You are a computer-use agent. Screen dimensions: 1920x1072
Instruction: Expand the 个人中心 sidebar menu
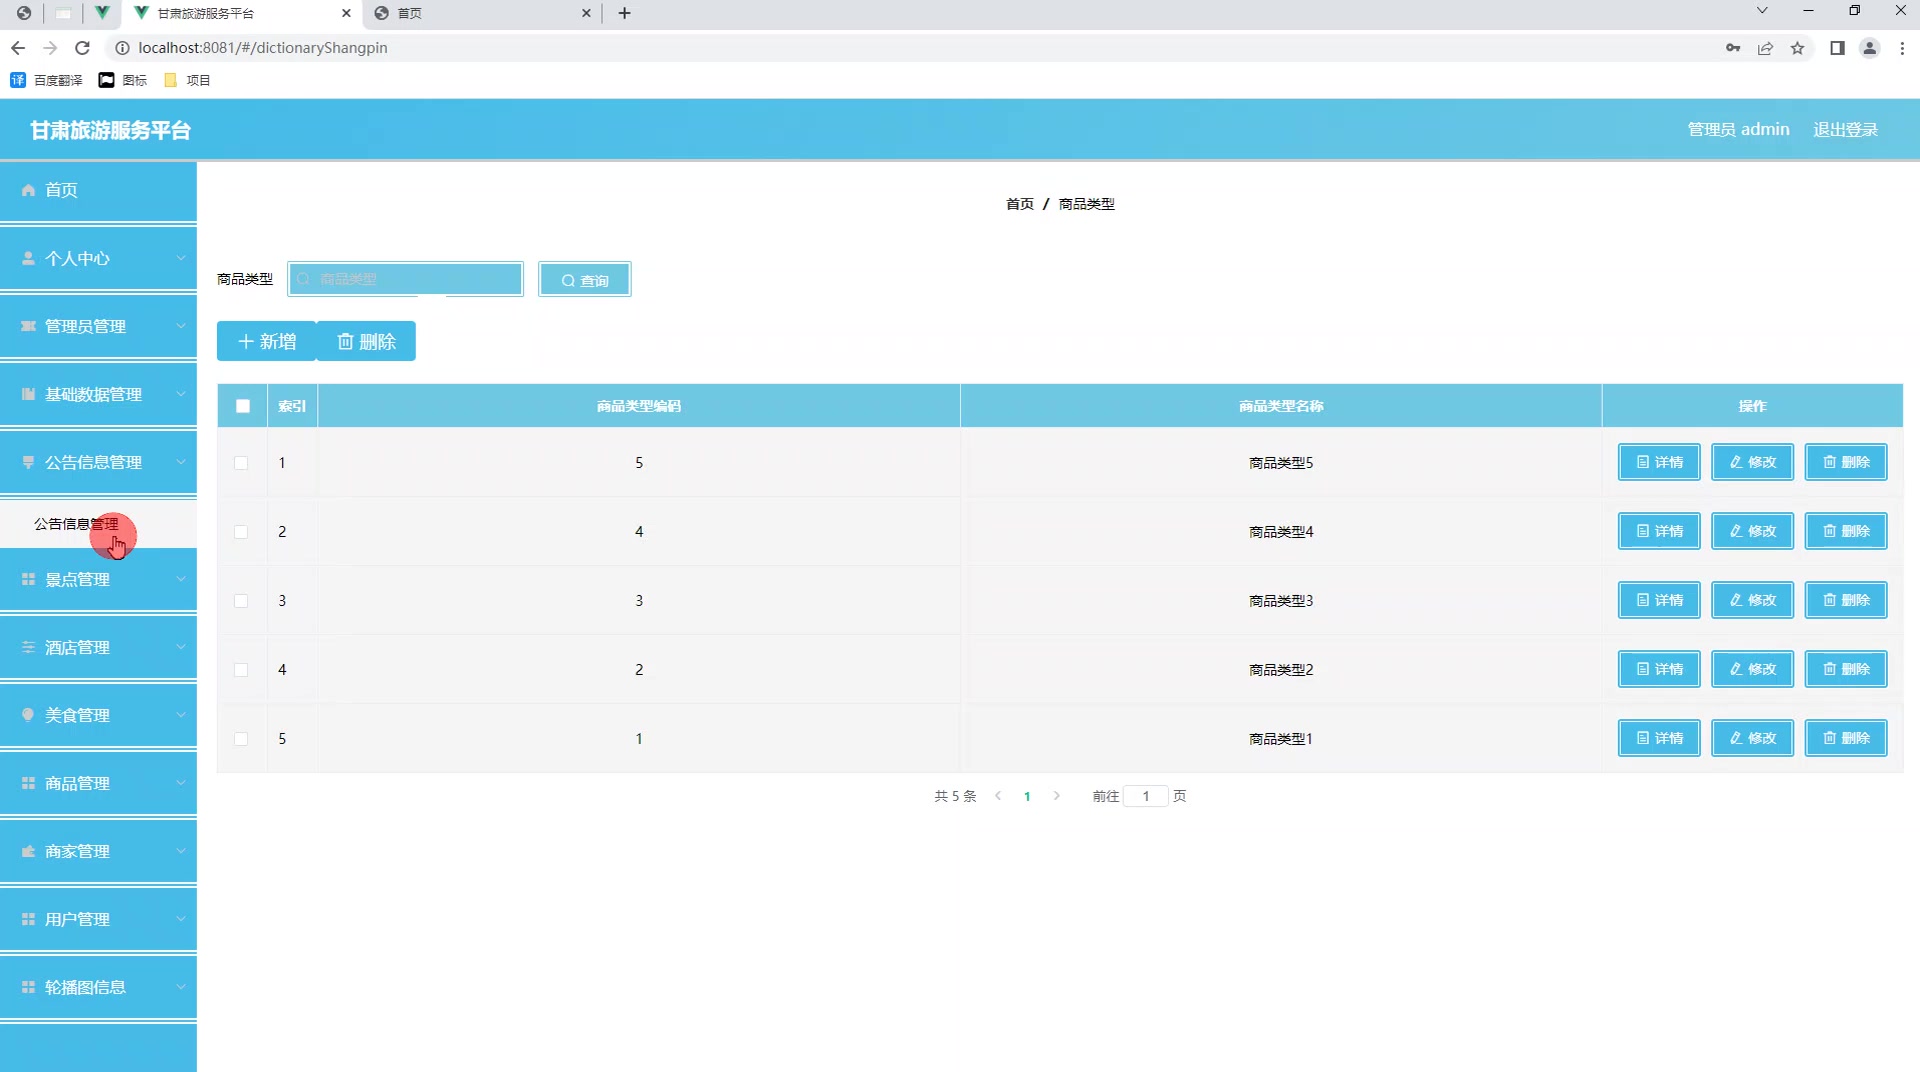[98, 258]
